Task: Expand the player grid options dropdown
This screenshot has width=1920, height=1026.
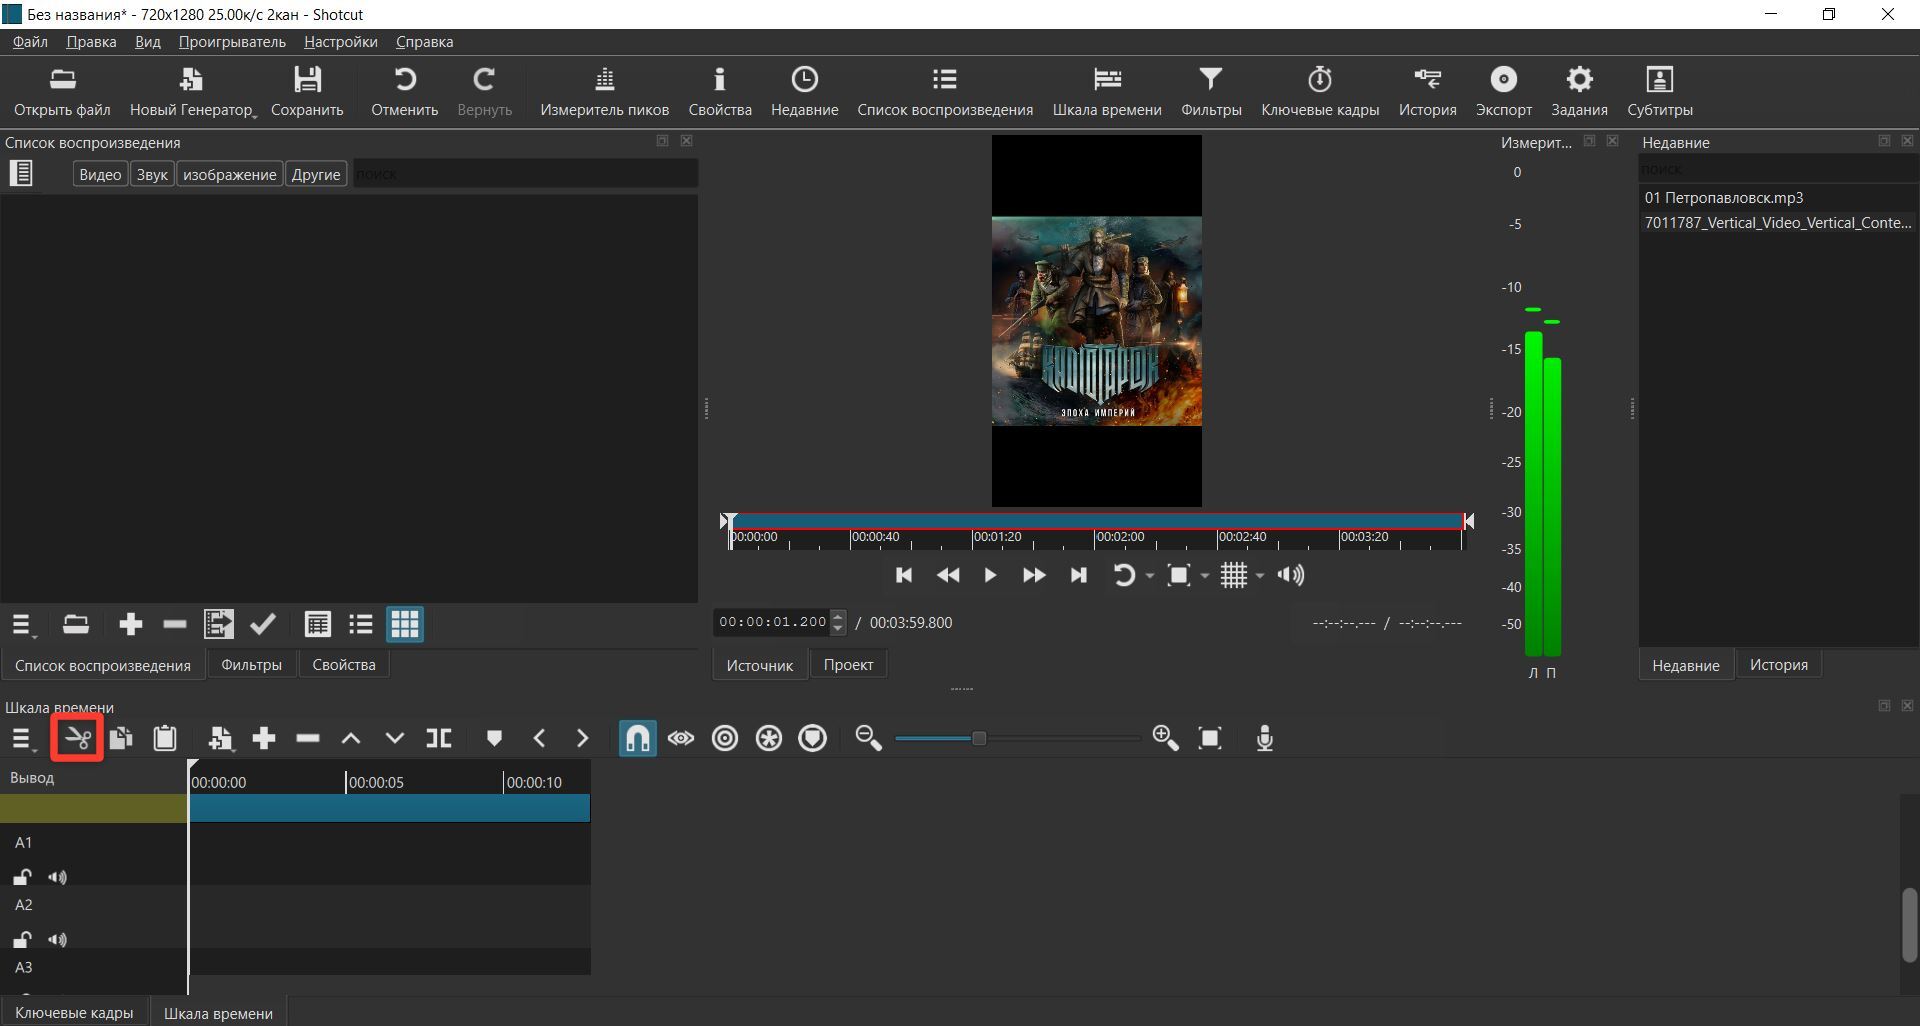Action: [1260, 576]
